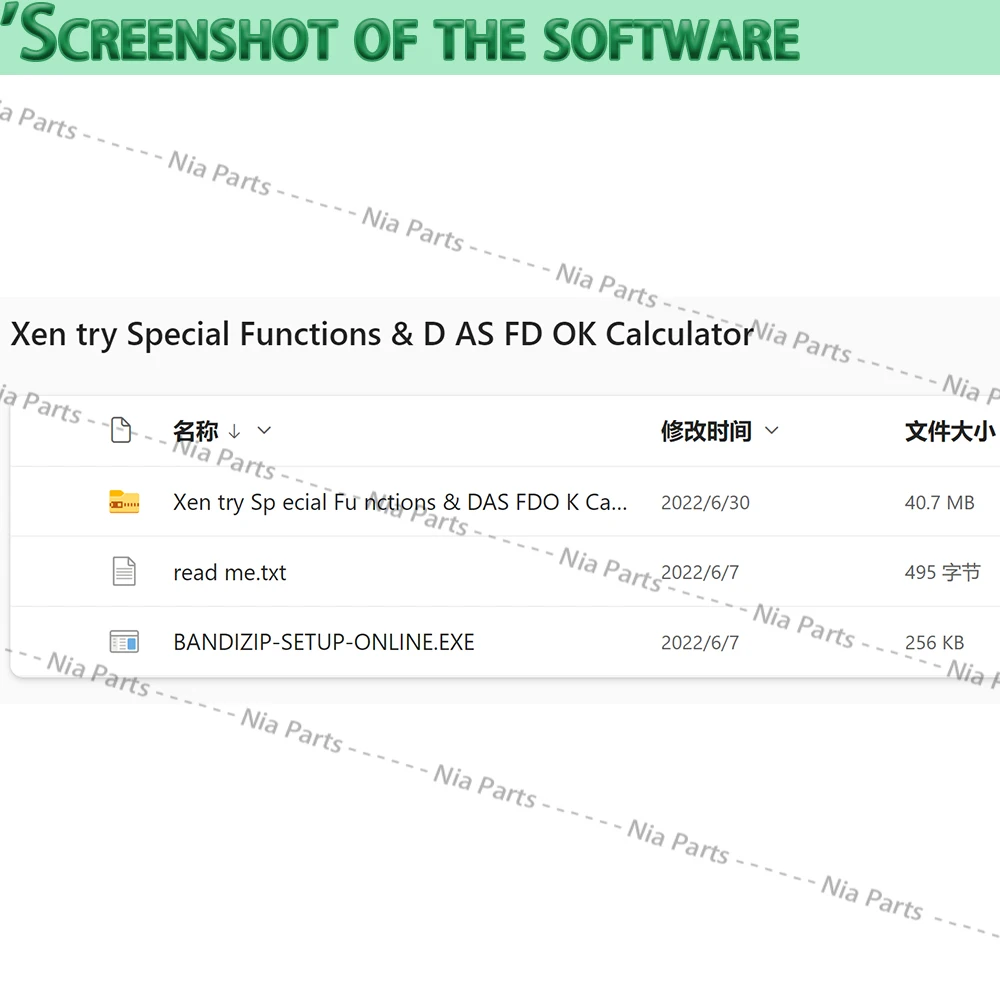Click the yellow zip archive folder icon

click(x=124, y=503)
